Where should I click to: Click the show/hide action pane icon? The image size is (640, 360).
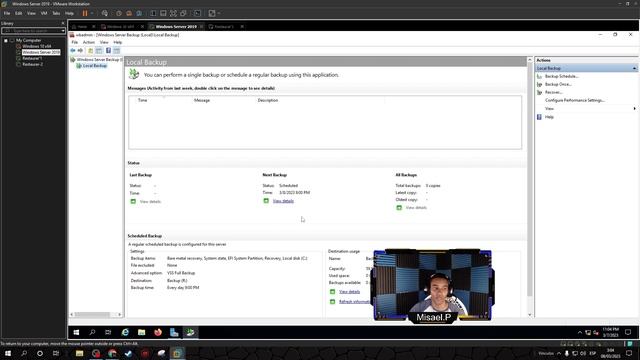click(x=117, y=51)
